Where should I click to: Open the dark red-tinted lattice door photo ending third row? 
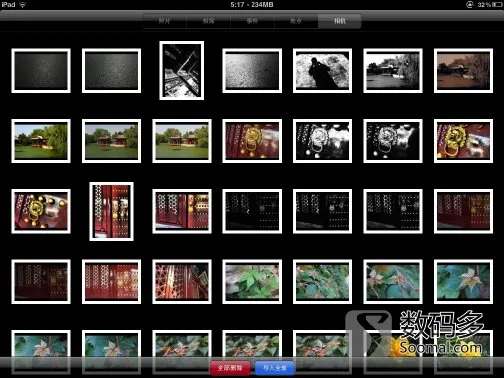(x=463, y=211)
